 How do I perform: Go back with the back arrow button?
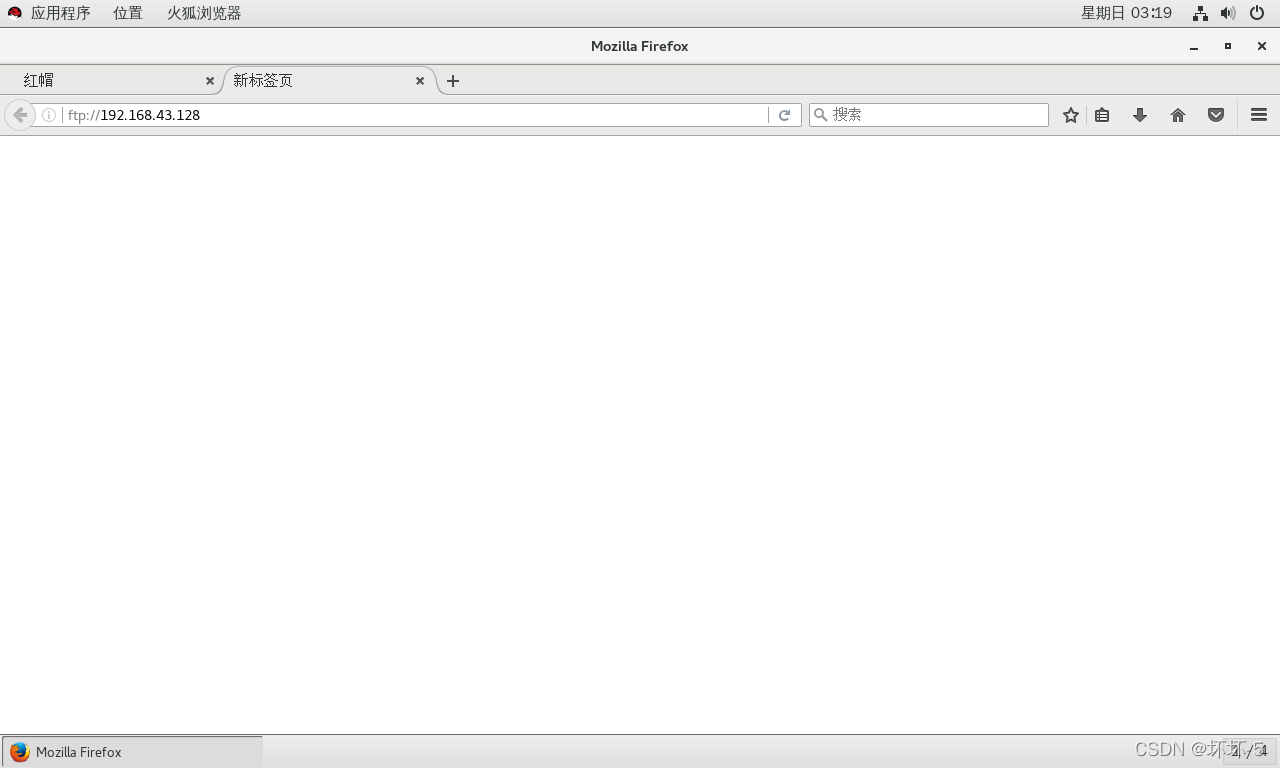point(20,115)
